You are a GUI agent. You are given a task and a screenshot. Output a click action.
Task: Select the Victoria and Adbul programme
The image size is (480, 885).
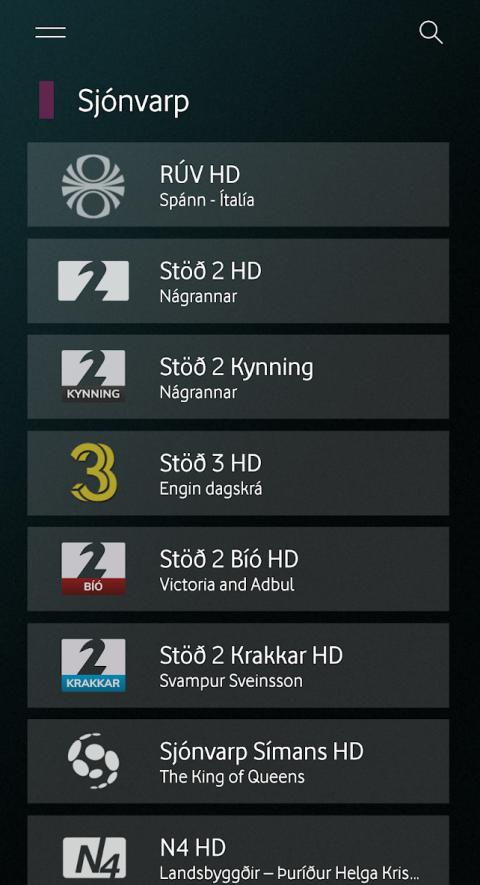tap(227, 584)
